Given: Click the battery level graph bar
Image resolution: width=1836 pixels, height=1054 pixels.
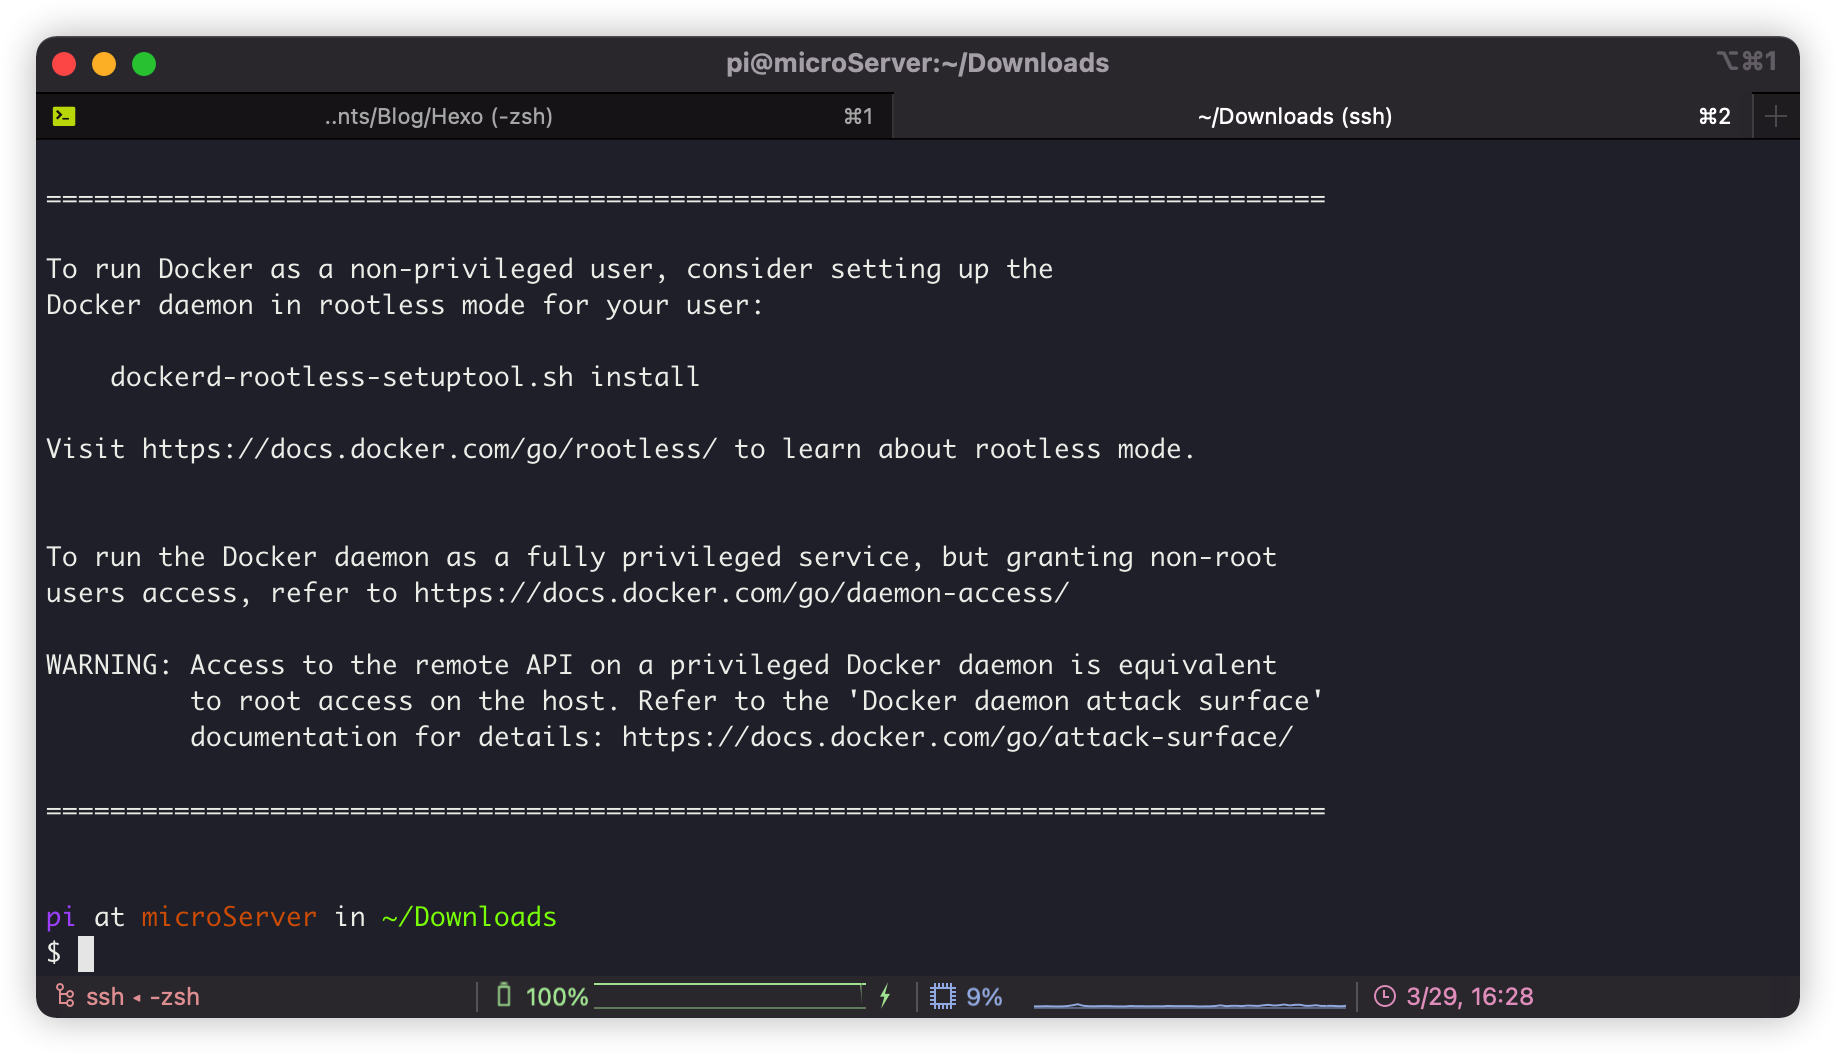Looking at the screenshot, I should (730, 996).
